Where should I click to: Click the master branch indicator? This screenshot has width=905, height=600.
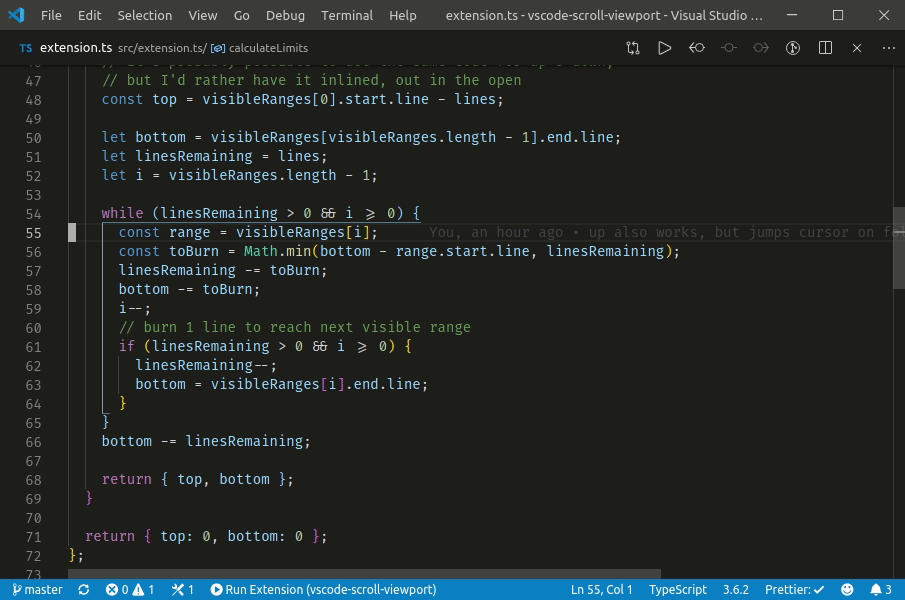[x=38, y=589]
